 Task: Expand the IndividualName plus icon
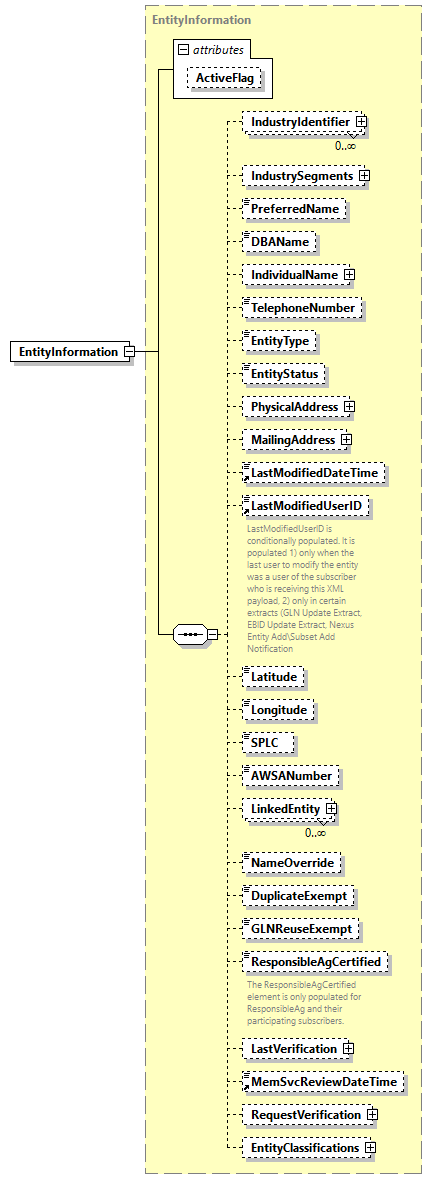[x=348, y=275]
